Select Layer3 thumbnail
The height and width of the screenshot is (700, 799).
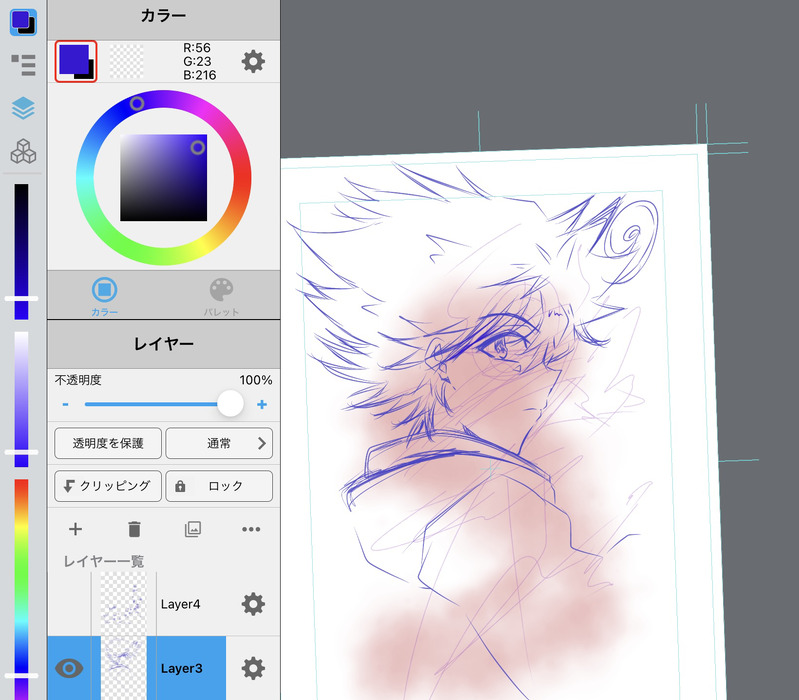[x=123, y=668]
